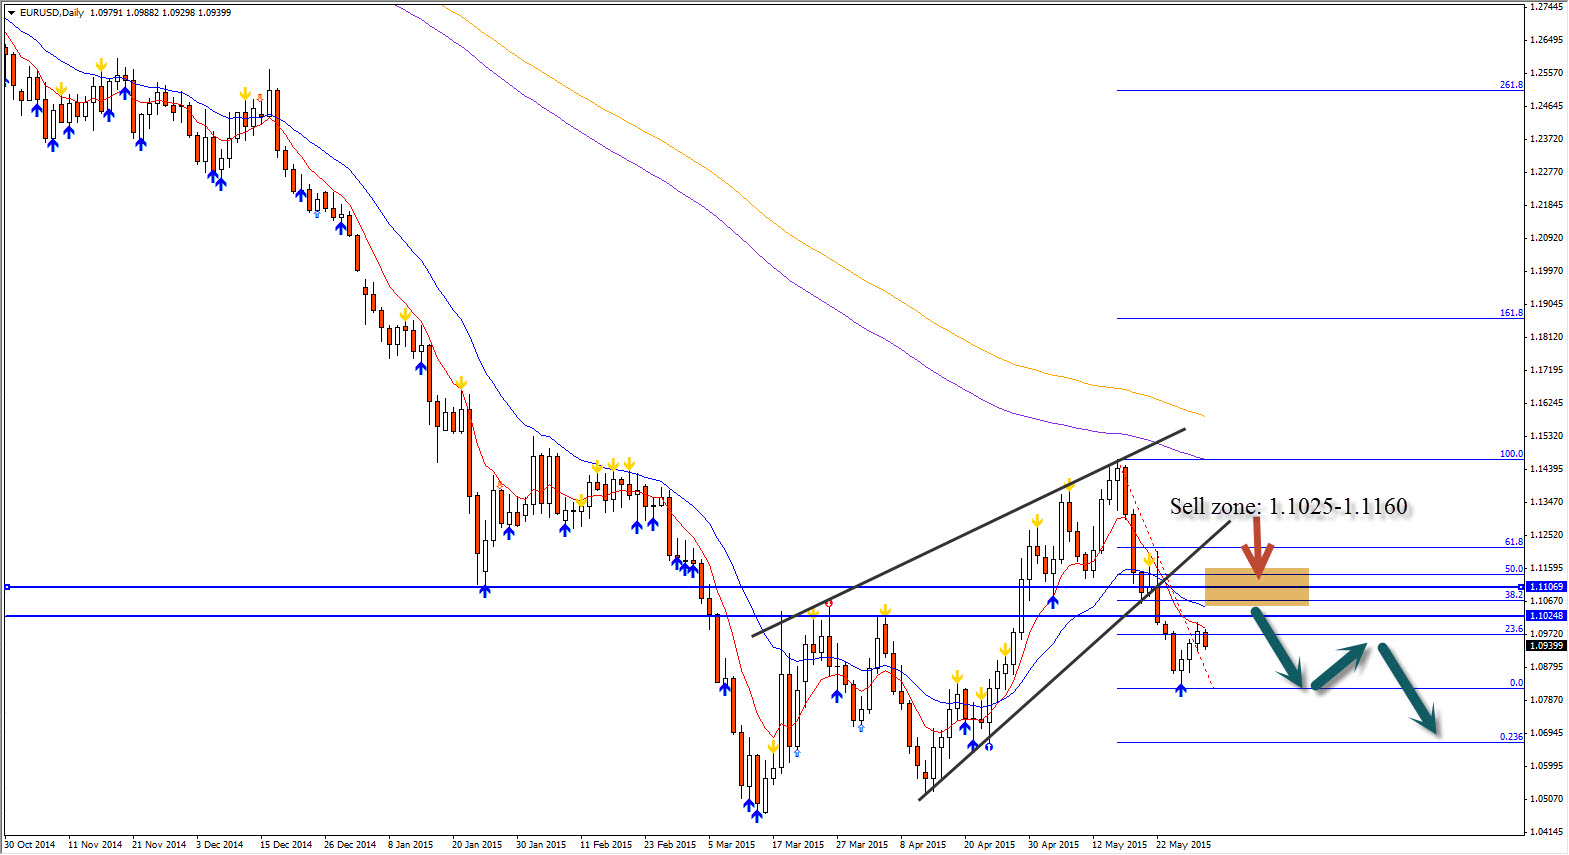Click the 11 Feb 2015 date label
Image resolution: width=1569 pixels, height=855 pixels.
tap(606, 845)
